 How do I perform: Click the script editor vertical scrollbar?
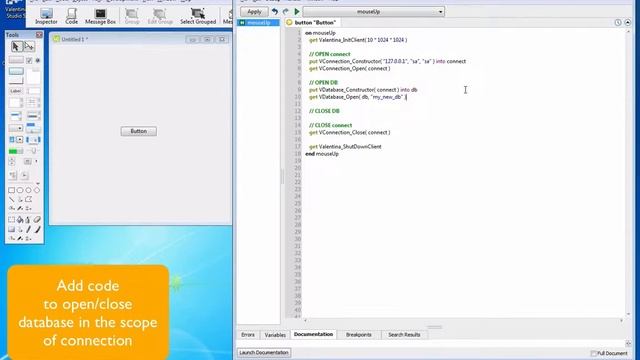point(628,173)
